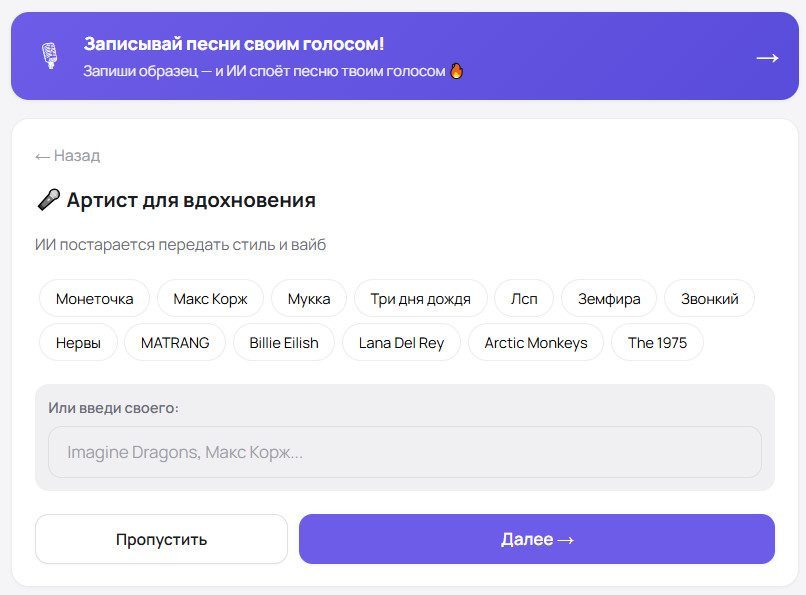This screenshot has height=595, width=806.
Task: Select the 'Три дня дождя' chip
Action: (420, 299)
